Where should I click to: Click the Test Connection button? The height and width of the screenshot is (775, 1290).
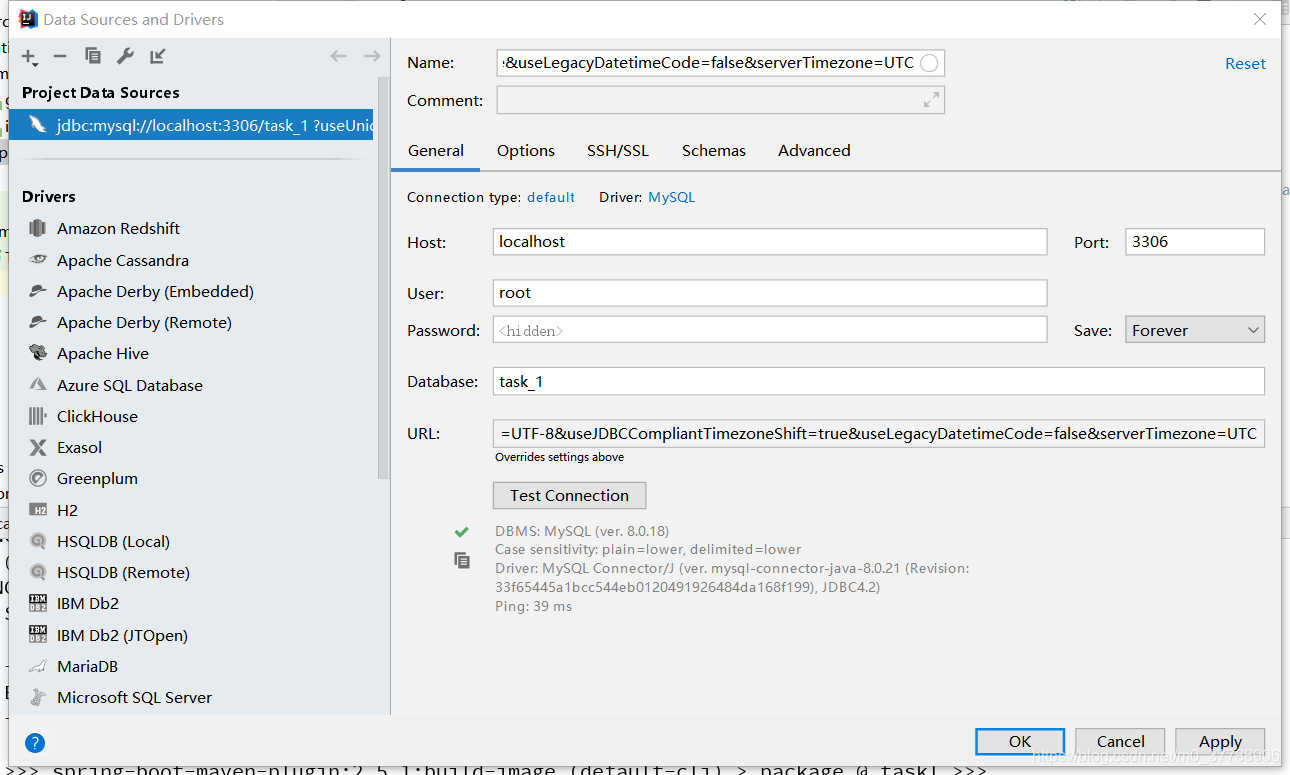click(569, 495)
